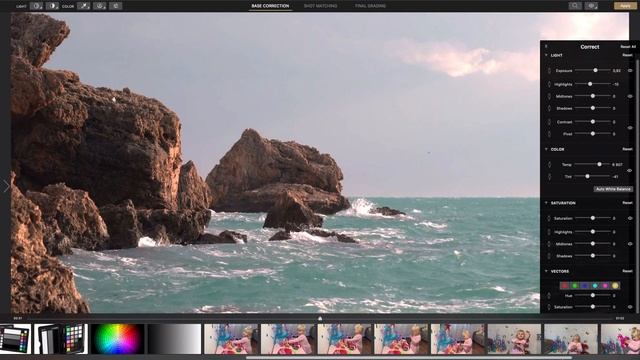The image size is (640, 360).
Task: Reset the LIGHT section
Action: coord(627,55)
